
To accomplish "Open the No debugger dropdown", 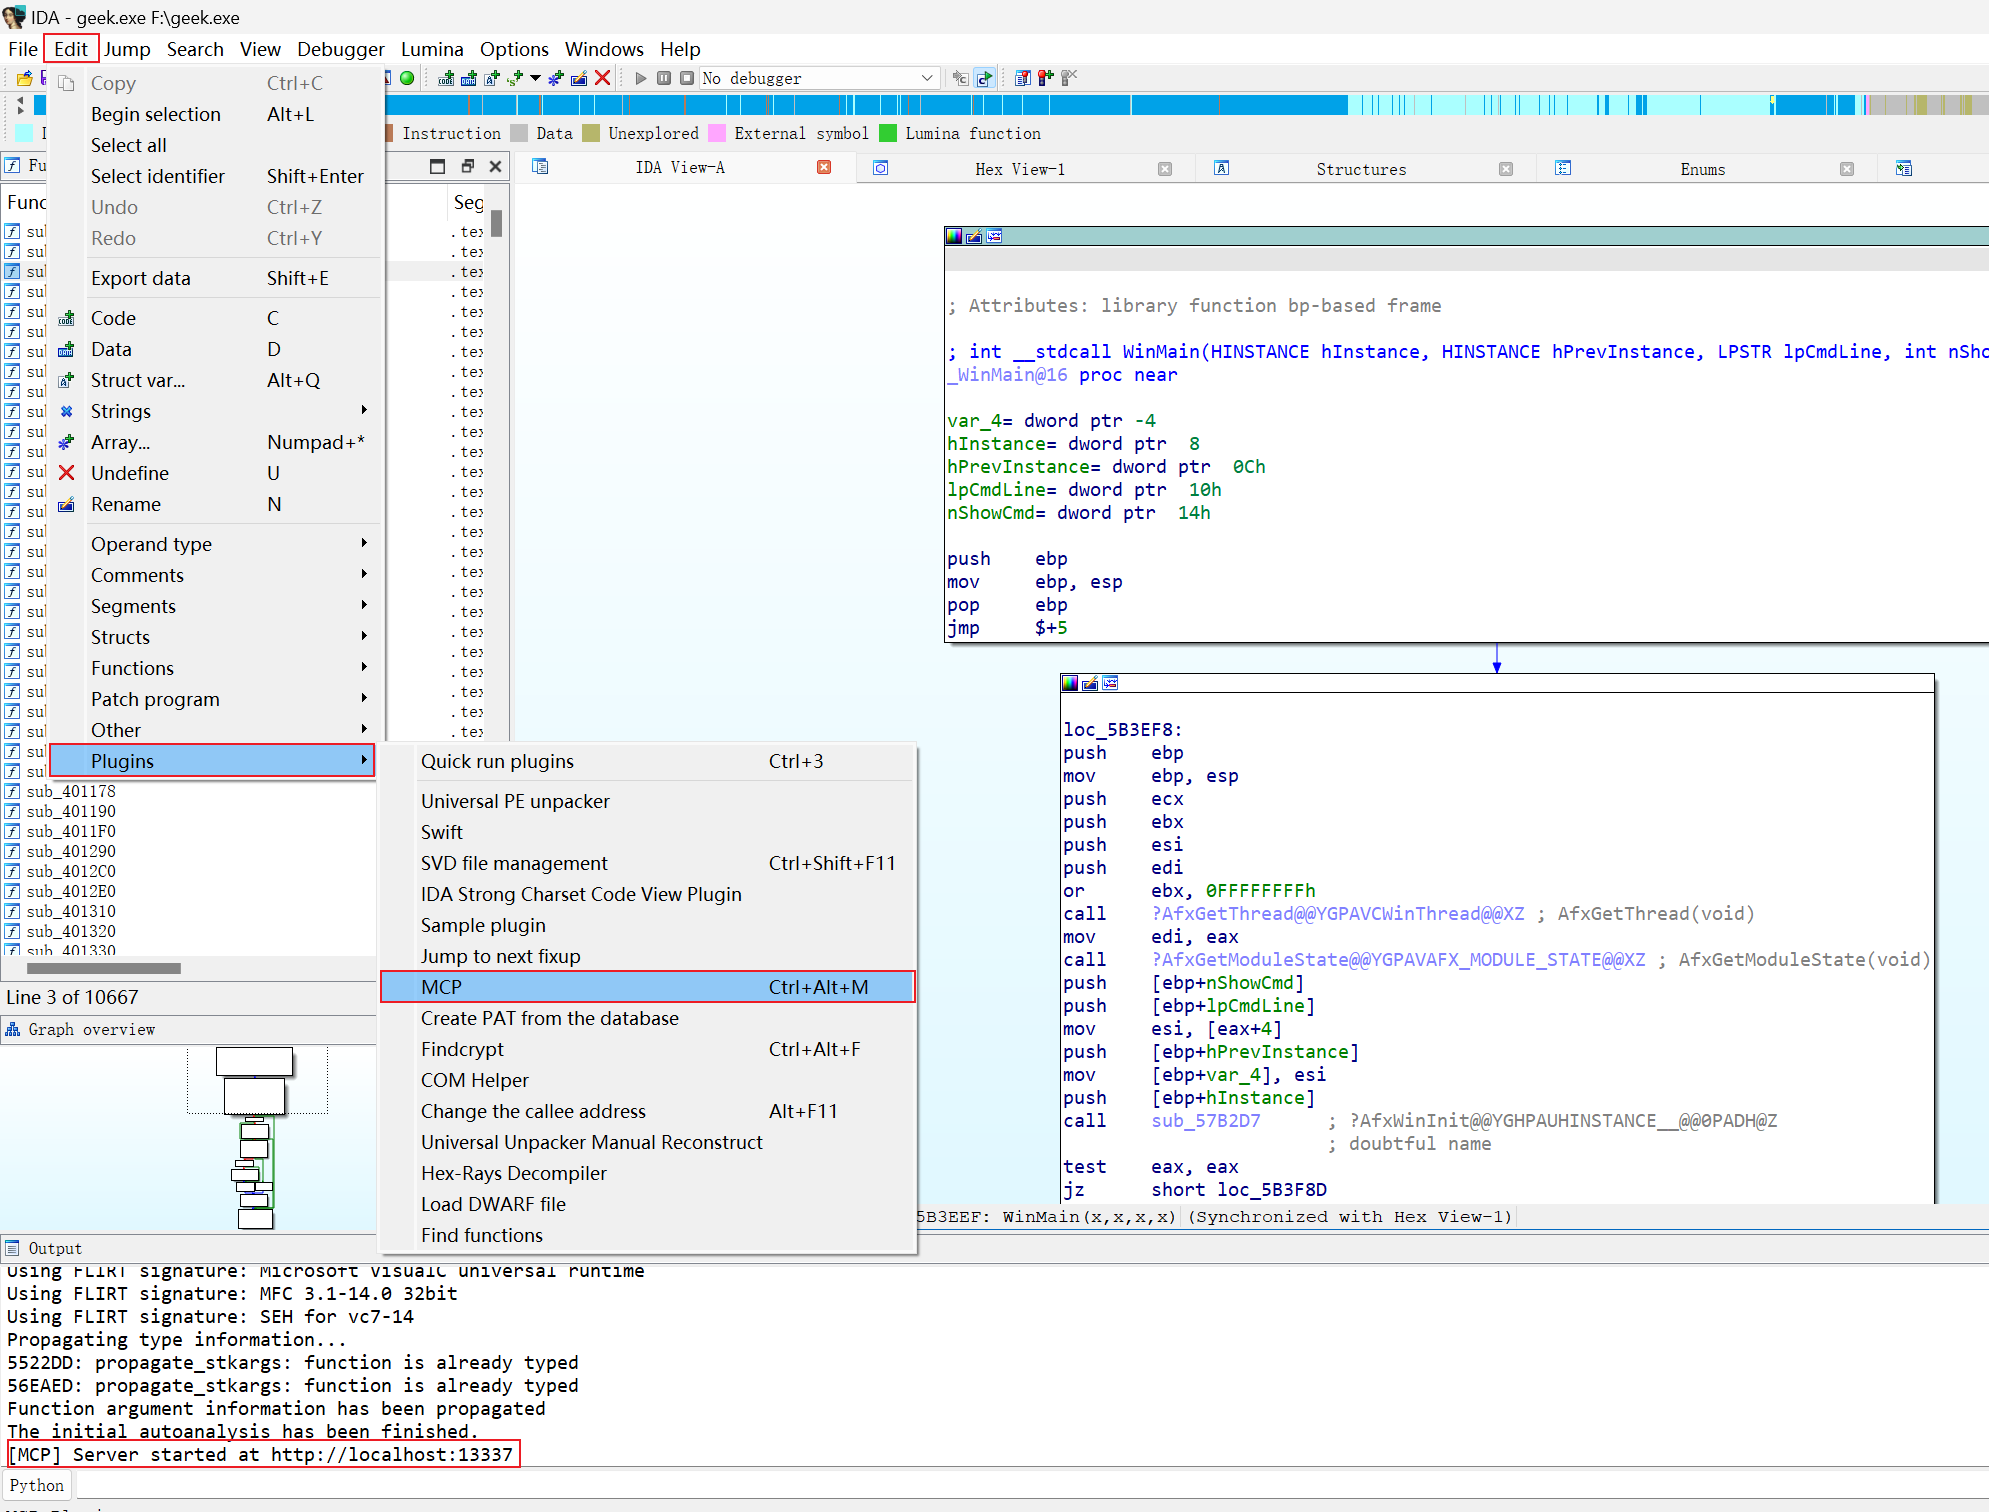I will pos(926,78).
